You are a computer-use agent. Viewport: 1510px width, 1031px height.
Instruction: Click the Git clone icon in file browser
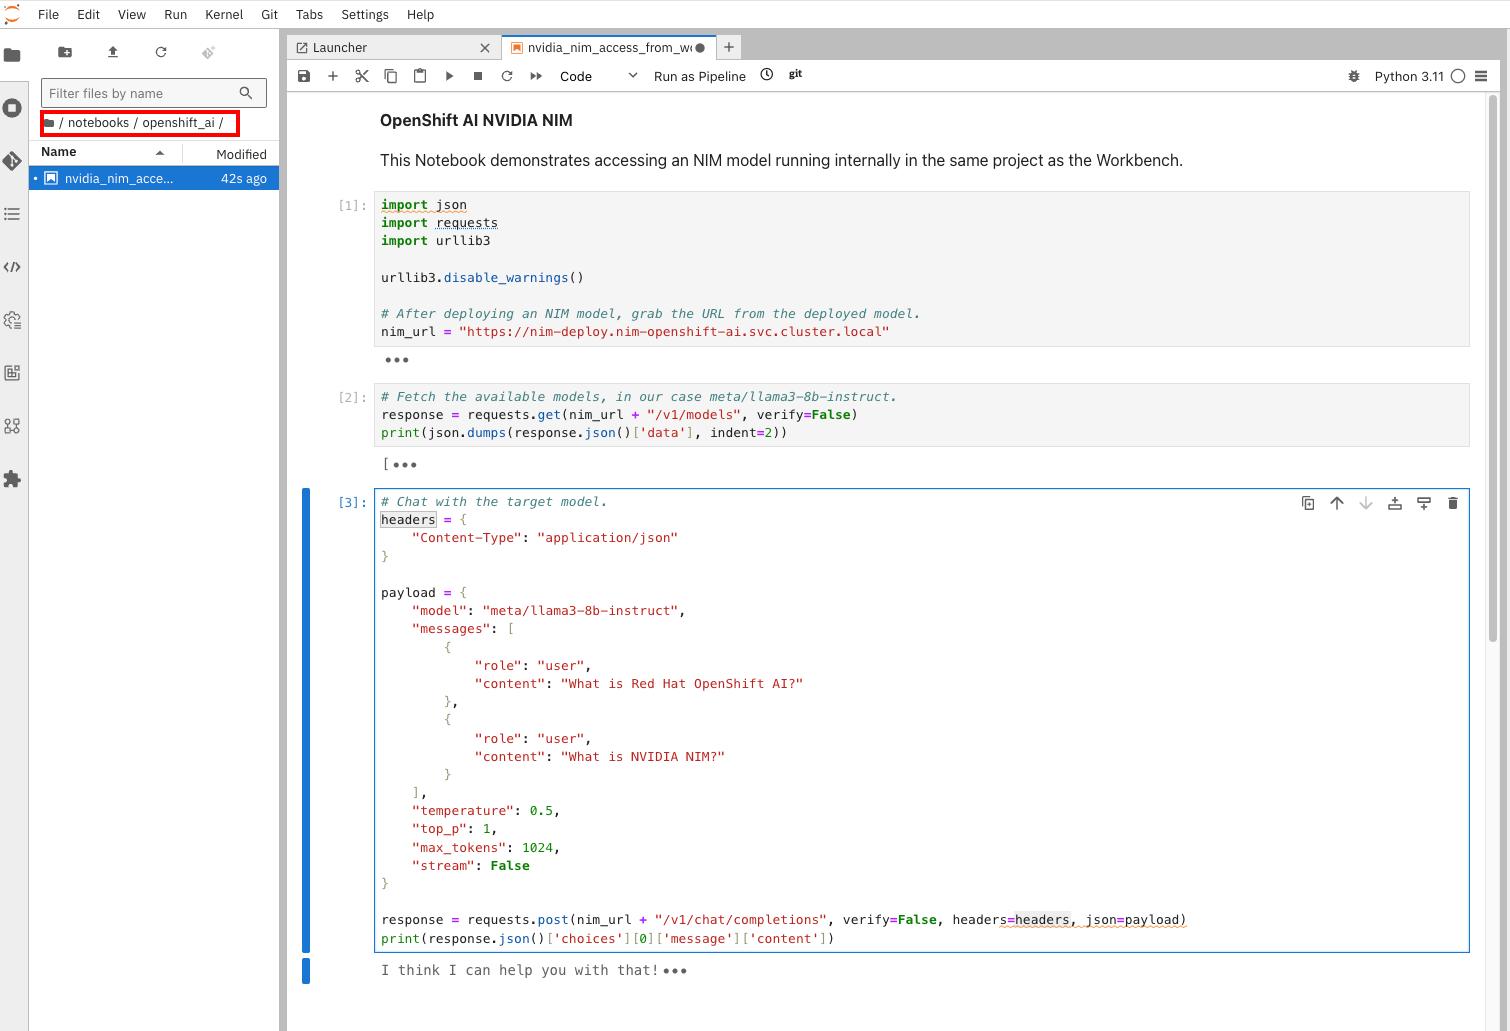pos(208,52)
